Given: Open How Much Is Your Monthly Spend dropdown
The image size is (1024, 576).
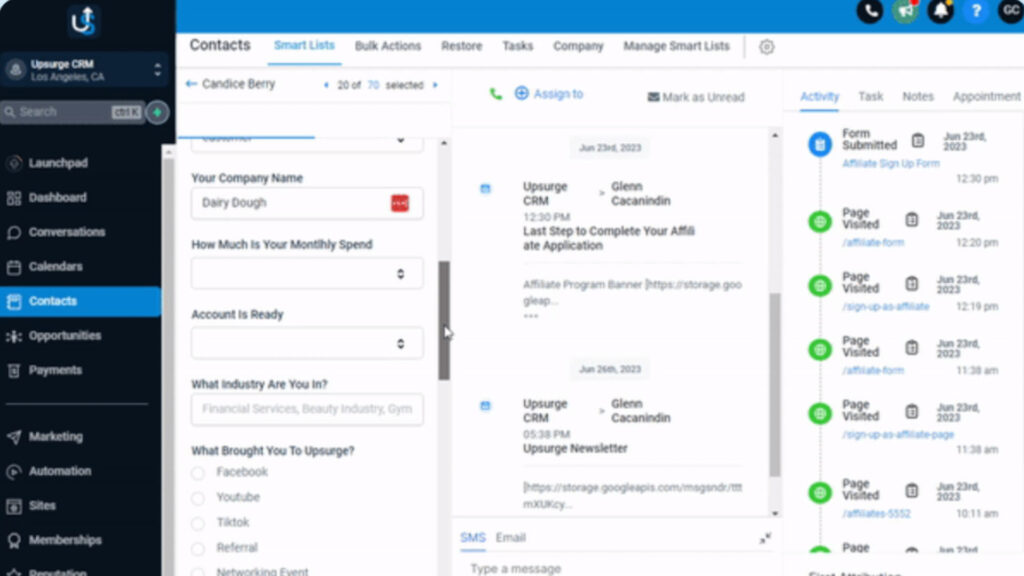Looking at the screenshot, I should point(307,274).
